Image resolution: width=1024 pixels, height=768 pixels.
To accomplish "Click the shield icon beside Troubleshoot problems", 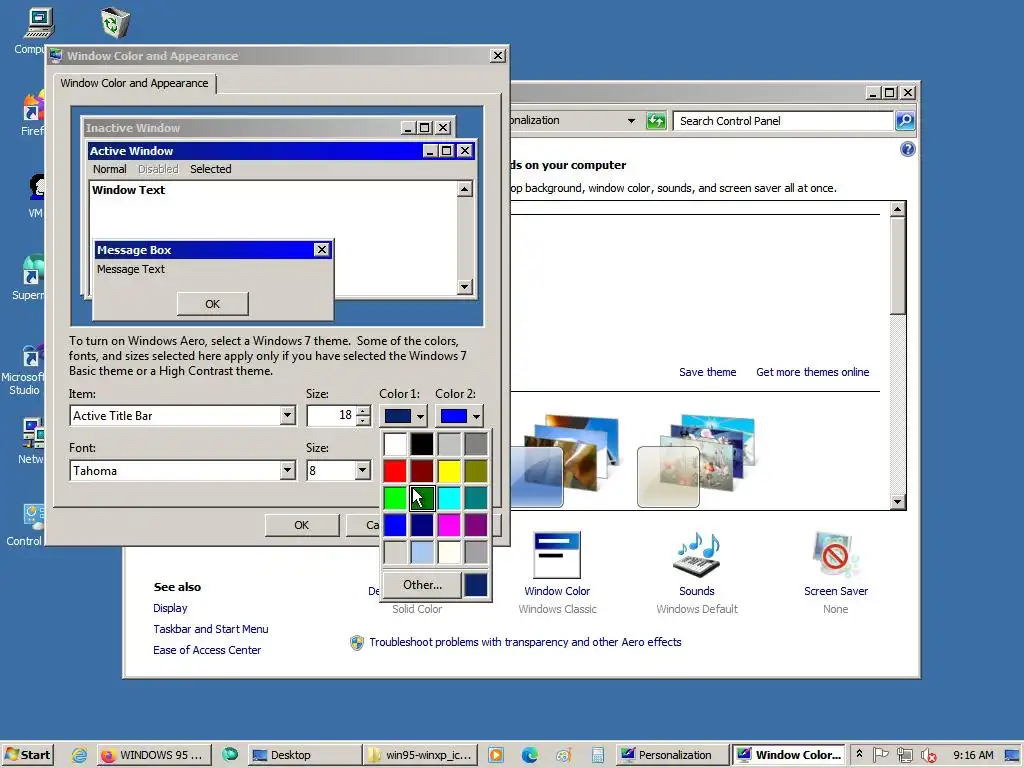I will point(357,643).
